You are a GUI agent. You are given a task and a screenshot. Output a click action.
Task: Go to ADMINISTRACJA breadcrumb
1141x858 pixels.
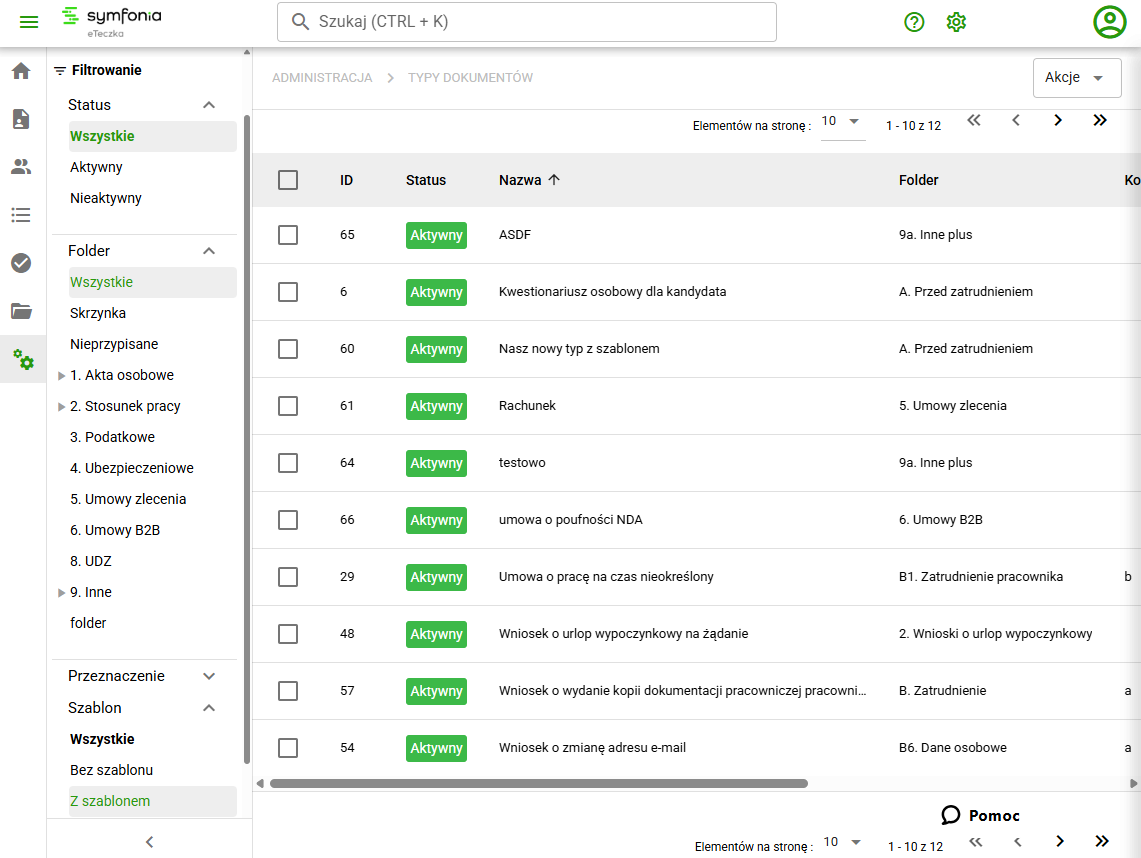point(322,78)
